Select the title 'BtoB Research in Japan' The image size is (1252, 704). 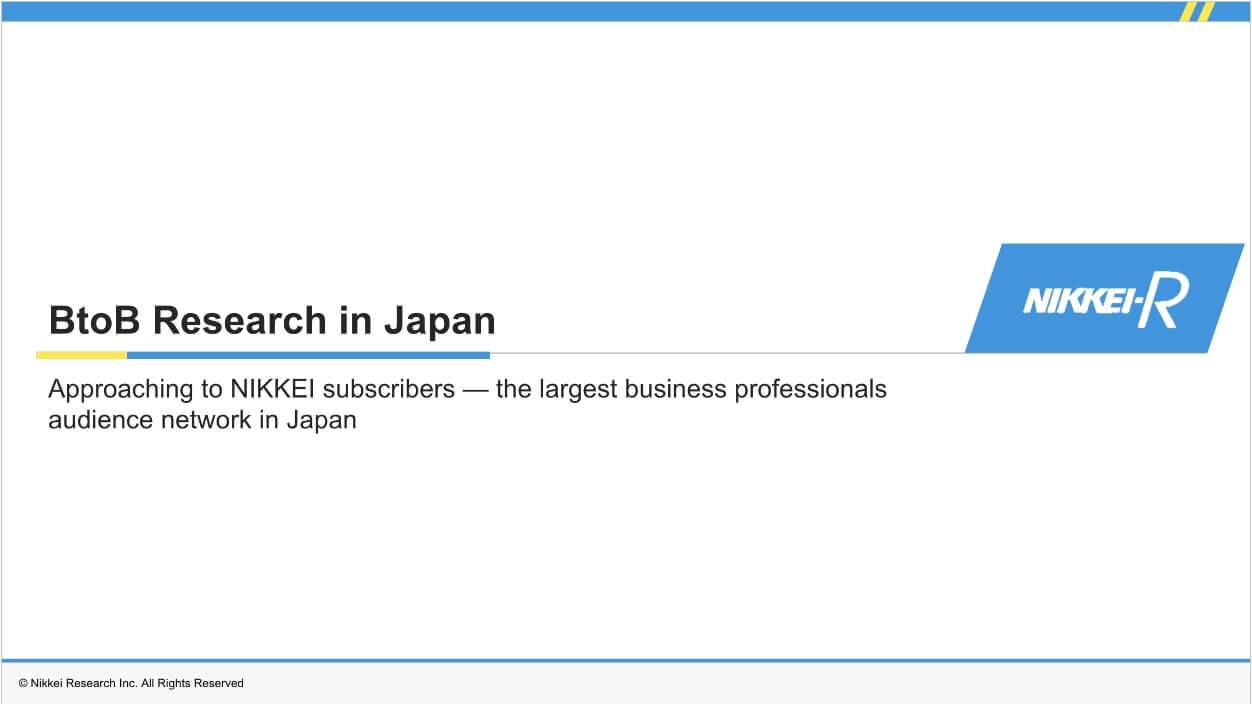(x=272, y=321)
